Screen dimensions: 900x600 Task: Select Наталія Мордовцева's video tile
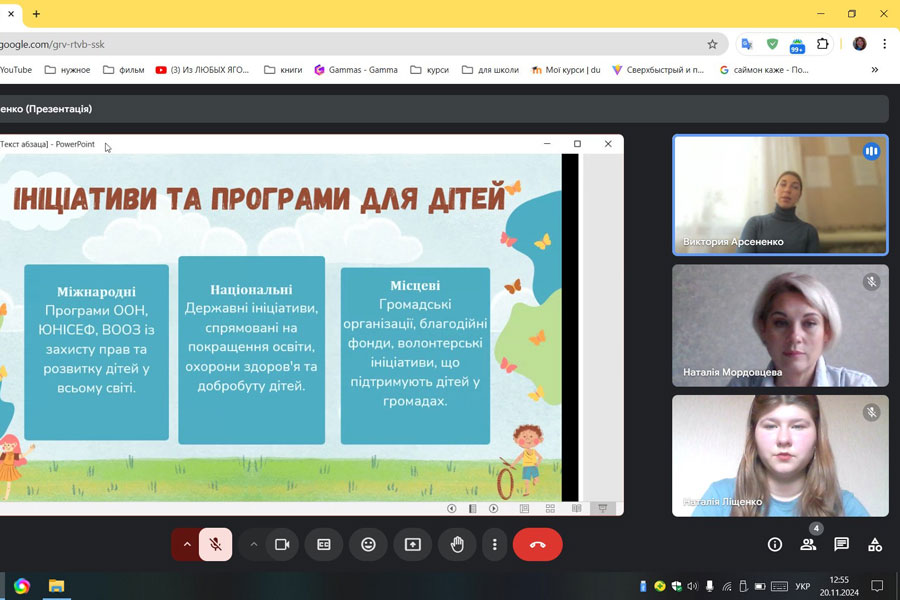point(779,325)
